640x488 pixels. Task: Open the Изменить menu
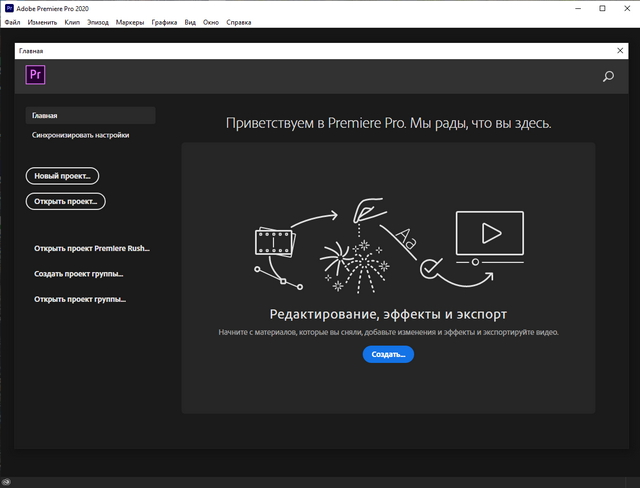[x=43, y=21]
